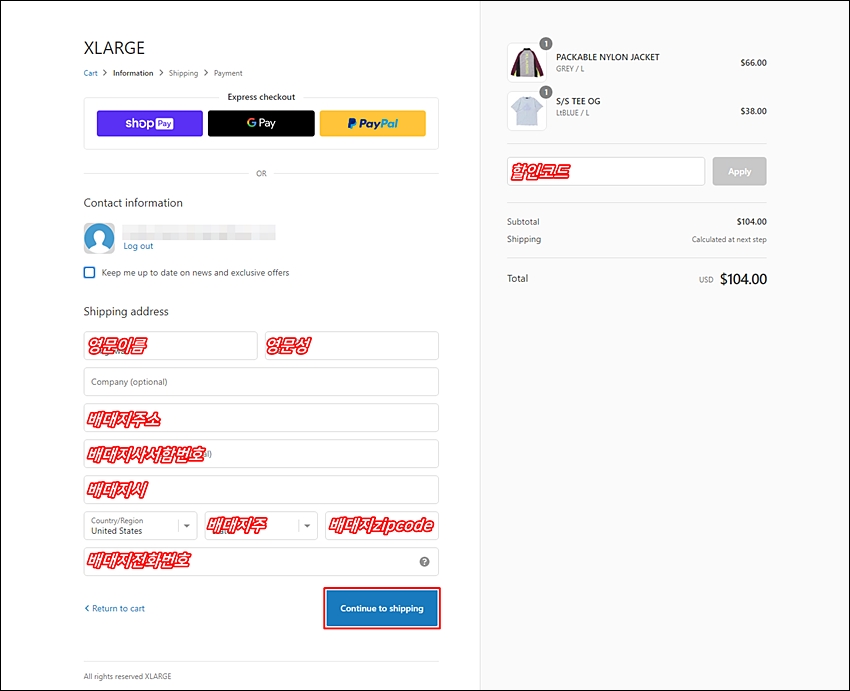The height and width of the screenshot is (691, 850).
Task: Open the State dropdown
Action: click(261, 526)
